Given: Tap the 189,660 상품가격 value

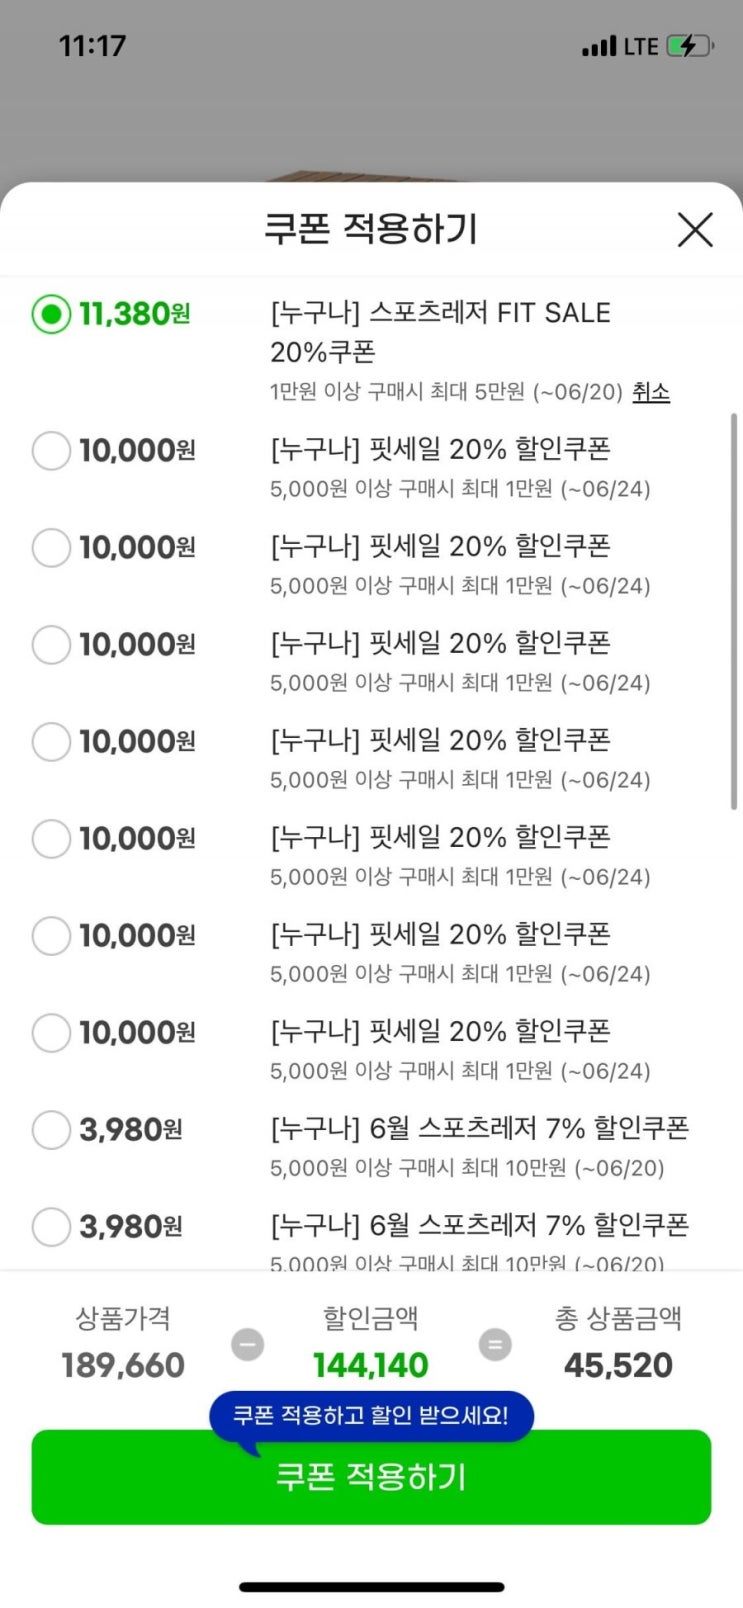Looking at the screenshot, I should (123, 1365).
